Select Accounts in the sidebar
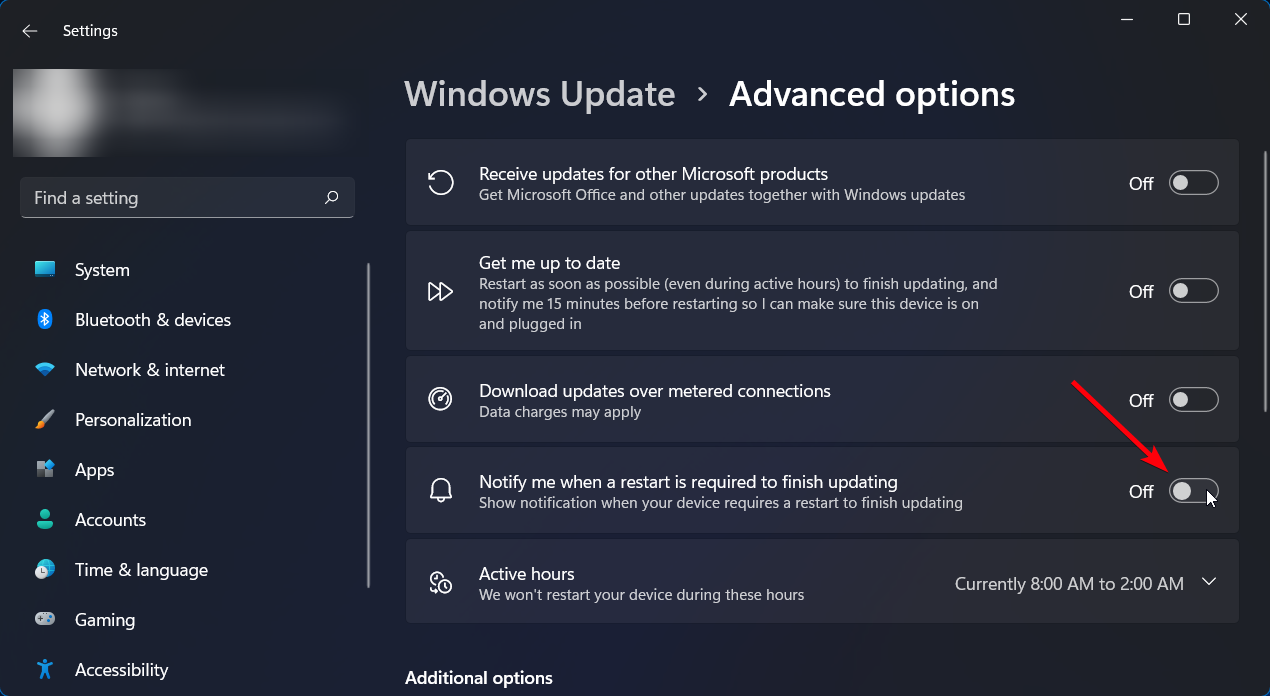Viewport: 1270px width, 696px height. pos(110,520)
